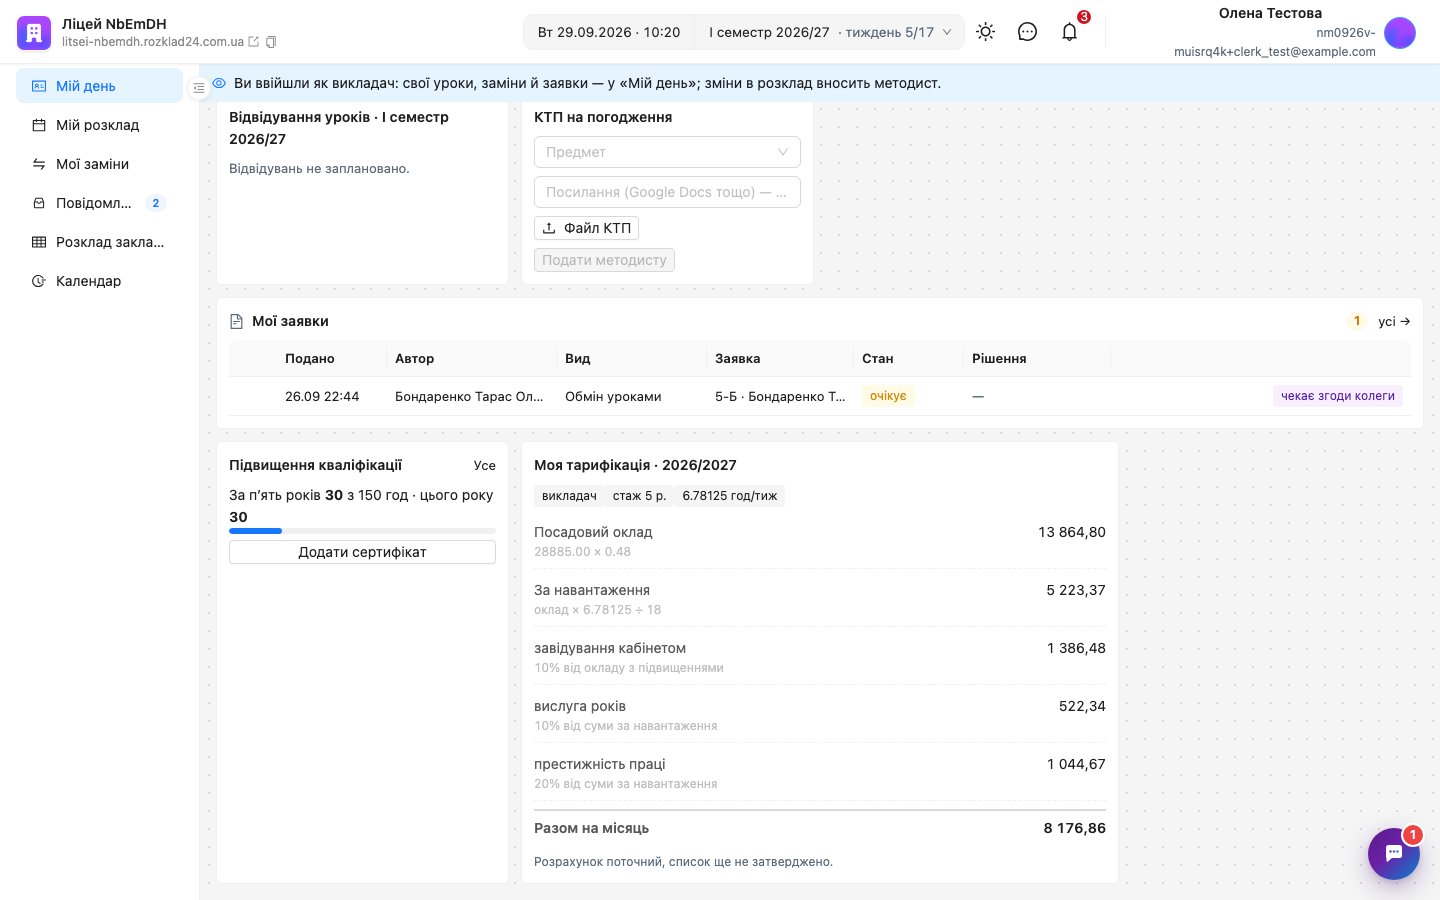Viewport: 1440px width, 900px height.
Task: Click the 5-Б · Бондаренко Т… request cell
Action: 780,396
